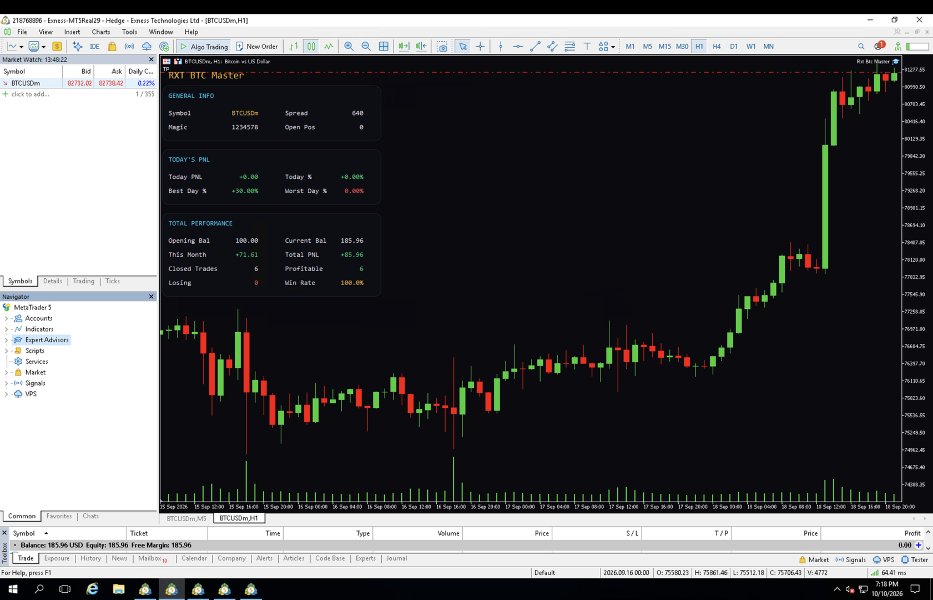Select the crosshair tool
This screenshot has width=933, height=600.
pyautogui.click(x=480, y=46)
